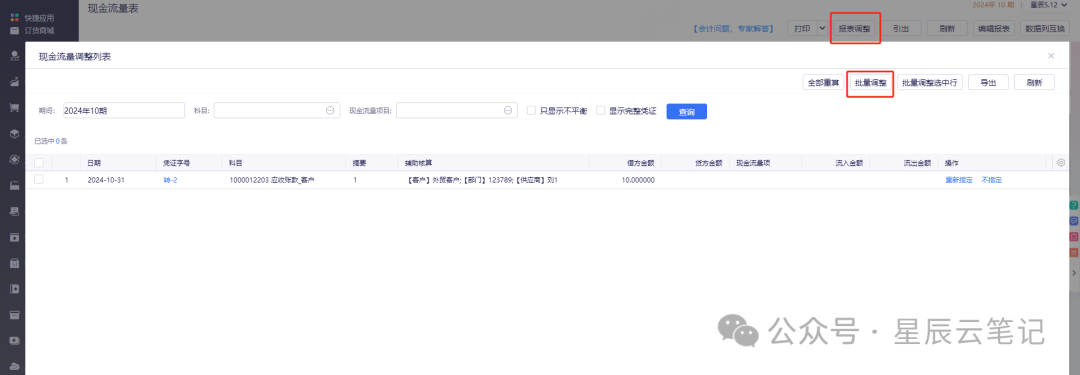Screen dimensions: 1080x375
Task: Open the box-with-plus icon in sidebar
Action: coord(14,237)
